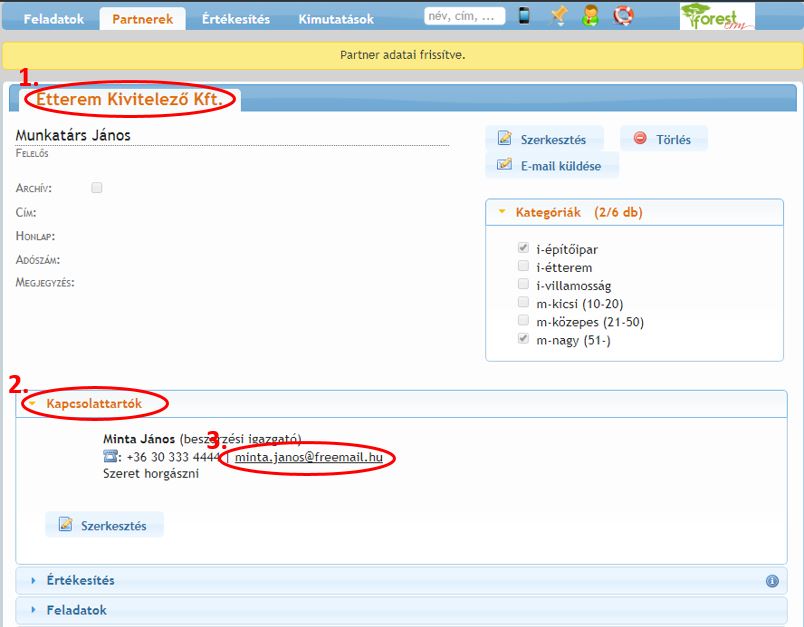804x627 pixels.
Task: Expand the Értékesítés section
Action: click(80, 581)
